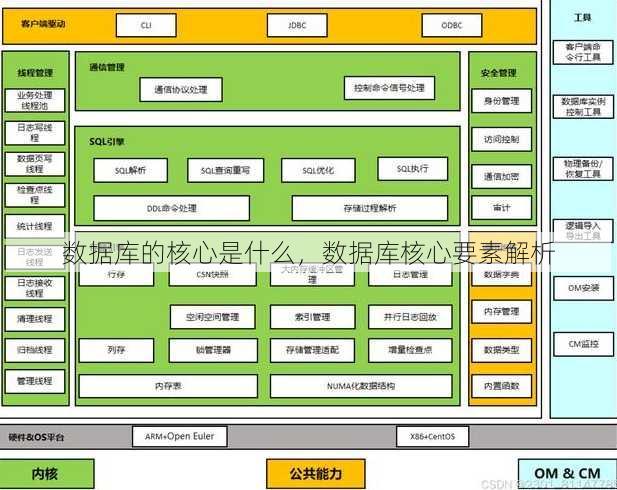Select the 逻辑导入导出工具 box
Image resolution: width=617 pixels, height=490 pixels.
[x=583, y=231]
